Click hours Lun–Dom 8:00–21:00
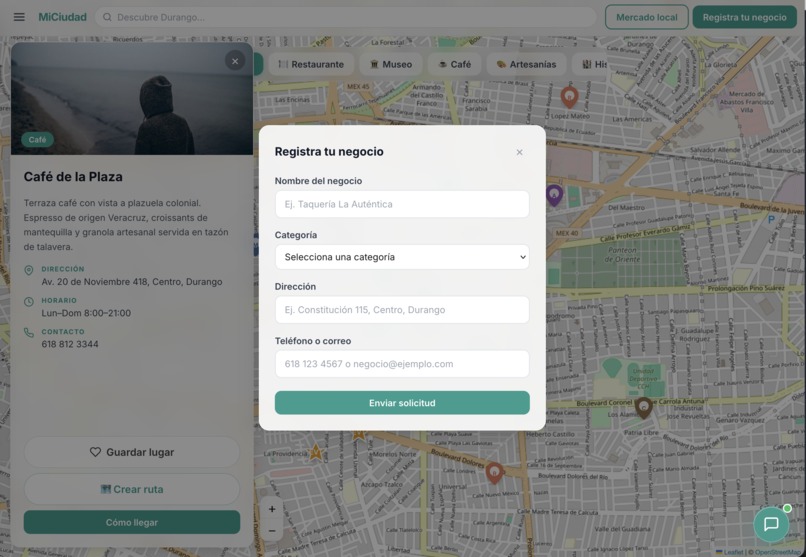Image resolution: width=806 pixels, height=557 pixels. pyautogui.click(x=86, y=313)
